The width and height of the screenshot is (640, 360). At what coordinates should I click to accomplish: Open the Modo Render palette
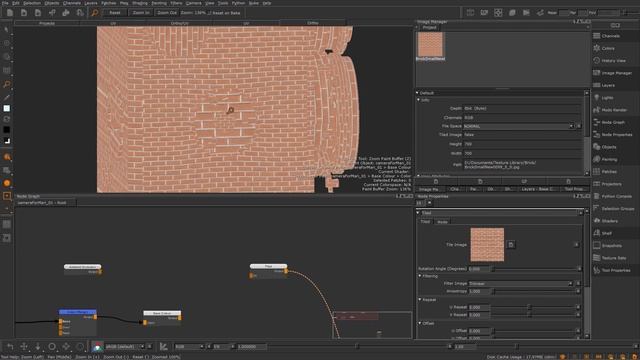614,110
